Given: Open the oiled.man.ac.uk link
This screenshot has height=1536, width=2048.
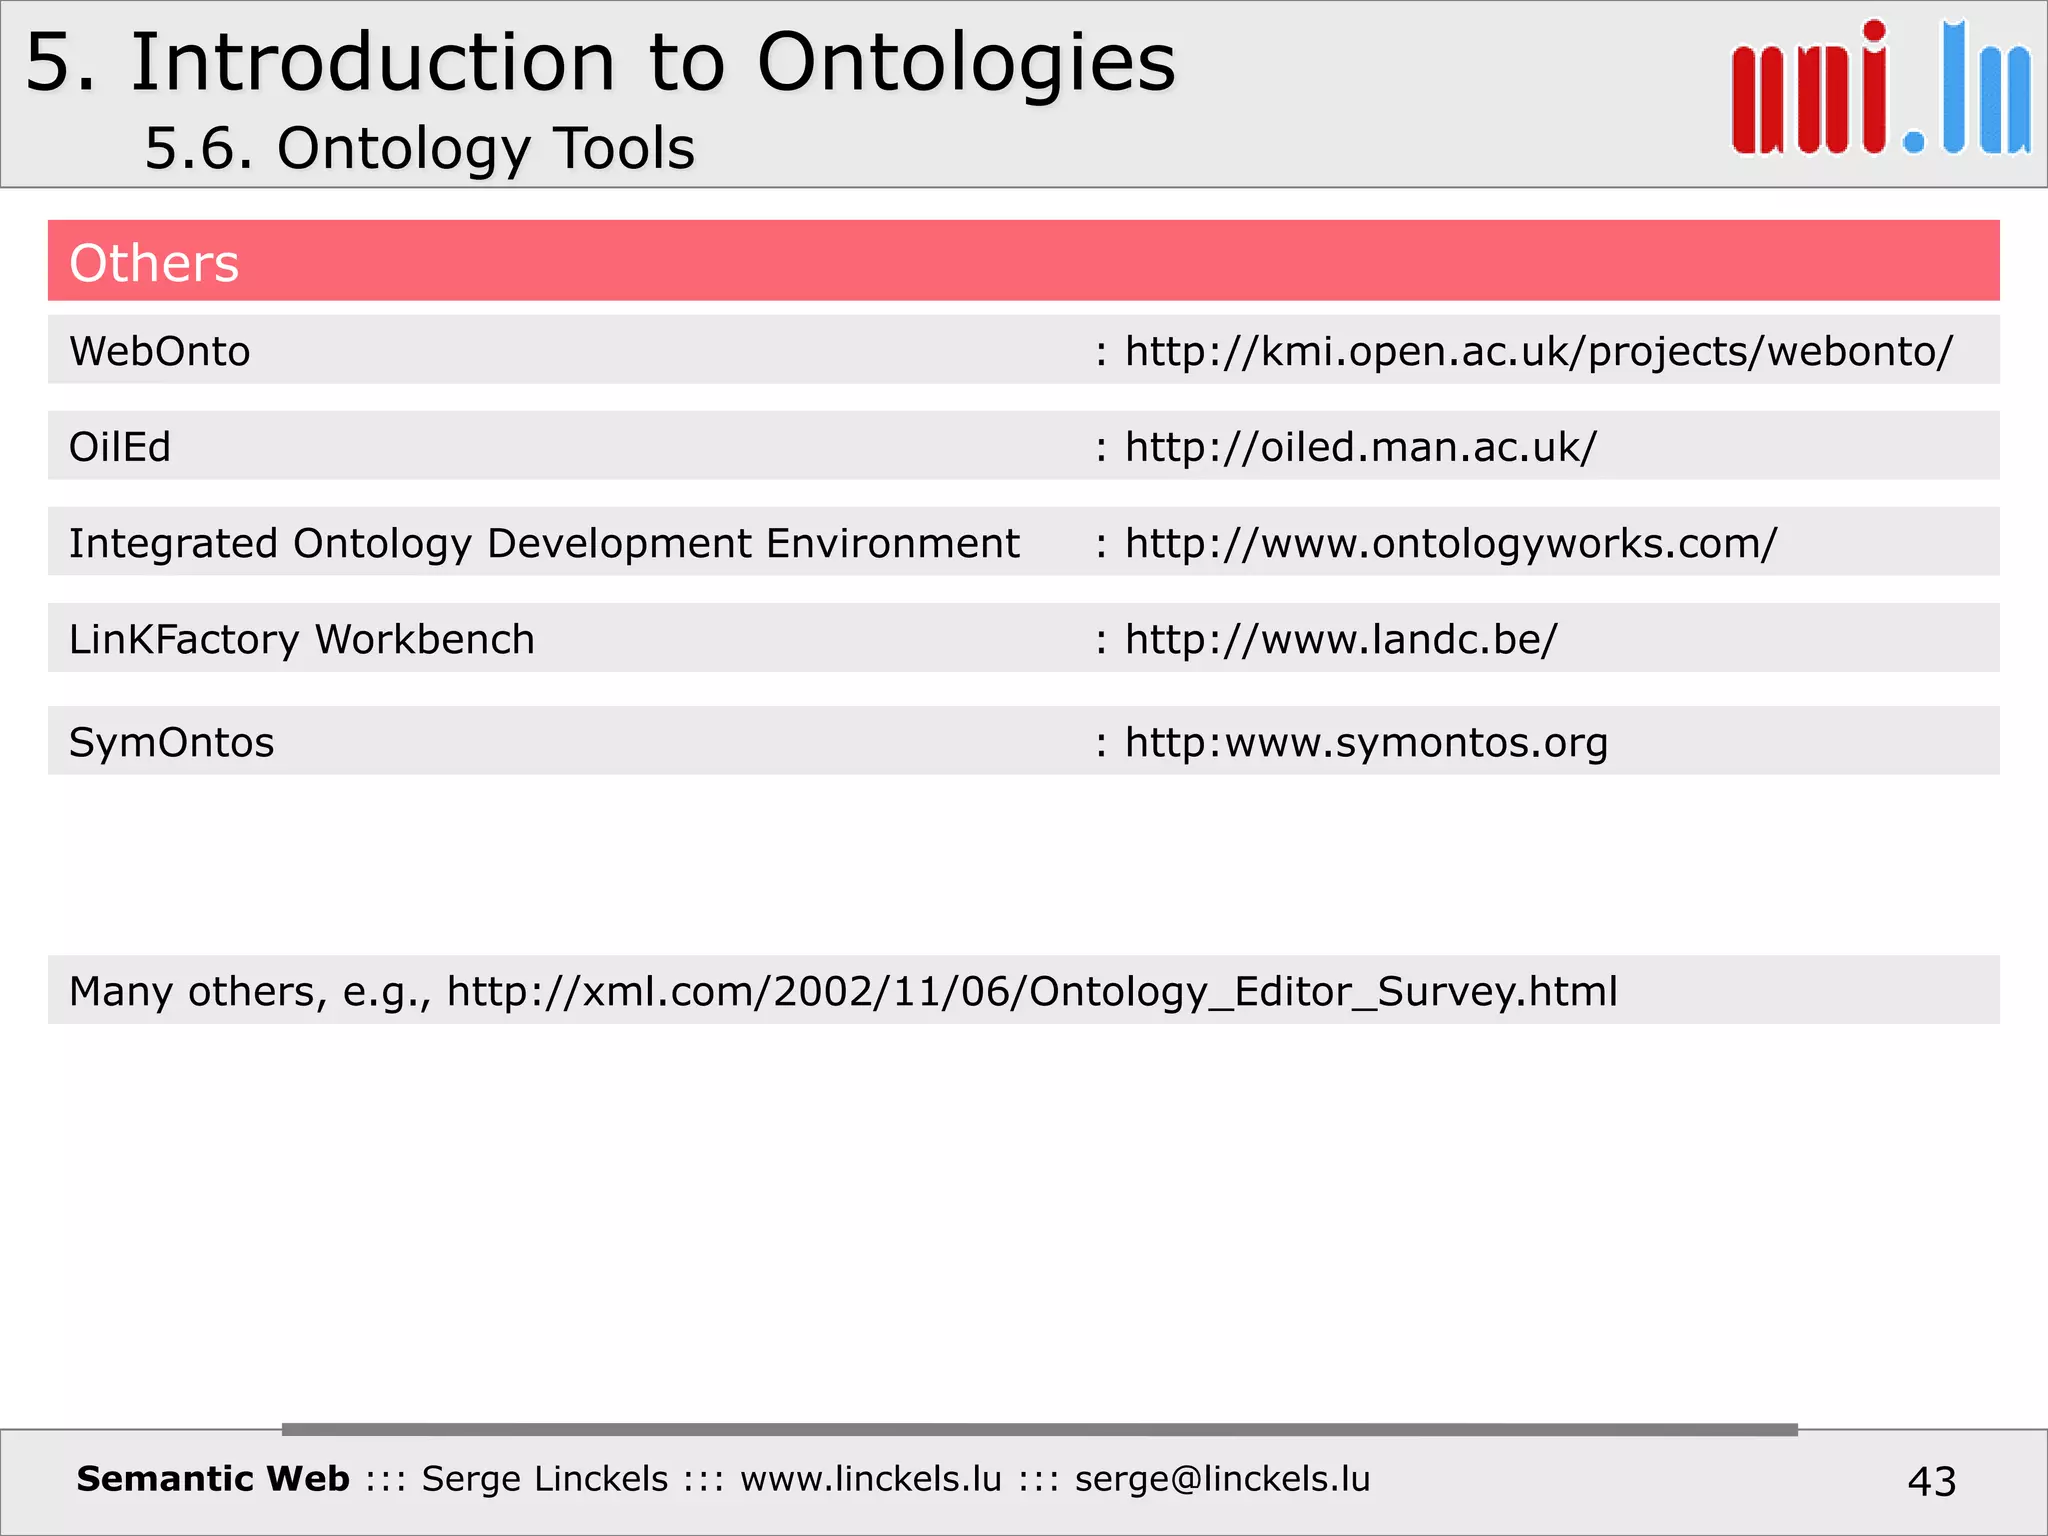Looking at the screenshot, I should (x=1360, y=446).
